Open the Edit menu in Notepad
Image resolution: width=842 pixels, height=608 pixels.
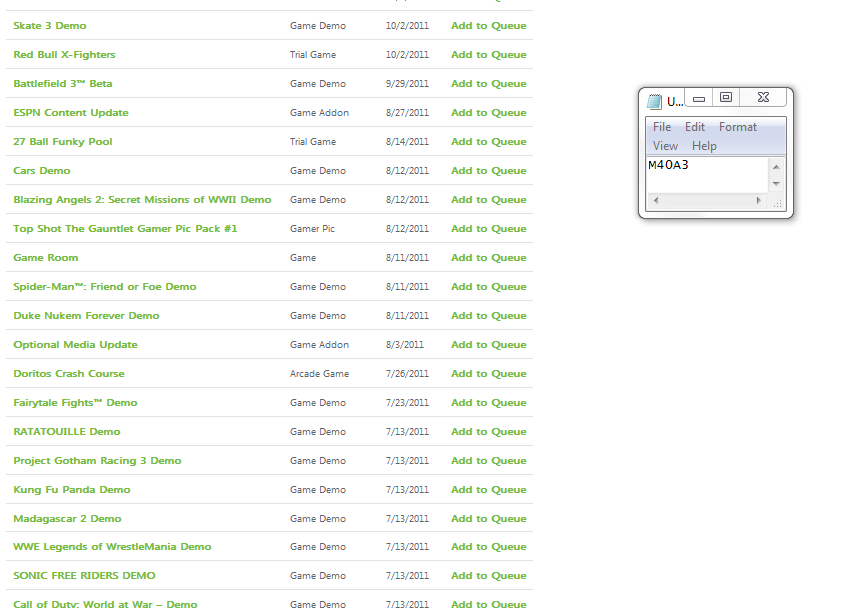694,127
